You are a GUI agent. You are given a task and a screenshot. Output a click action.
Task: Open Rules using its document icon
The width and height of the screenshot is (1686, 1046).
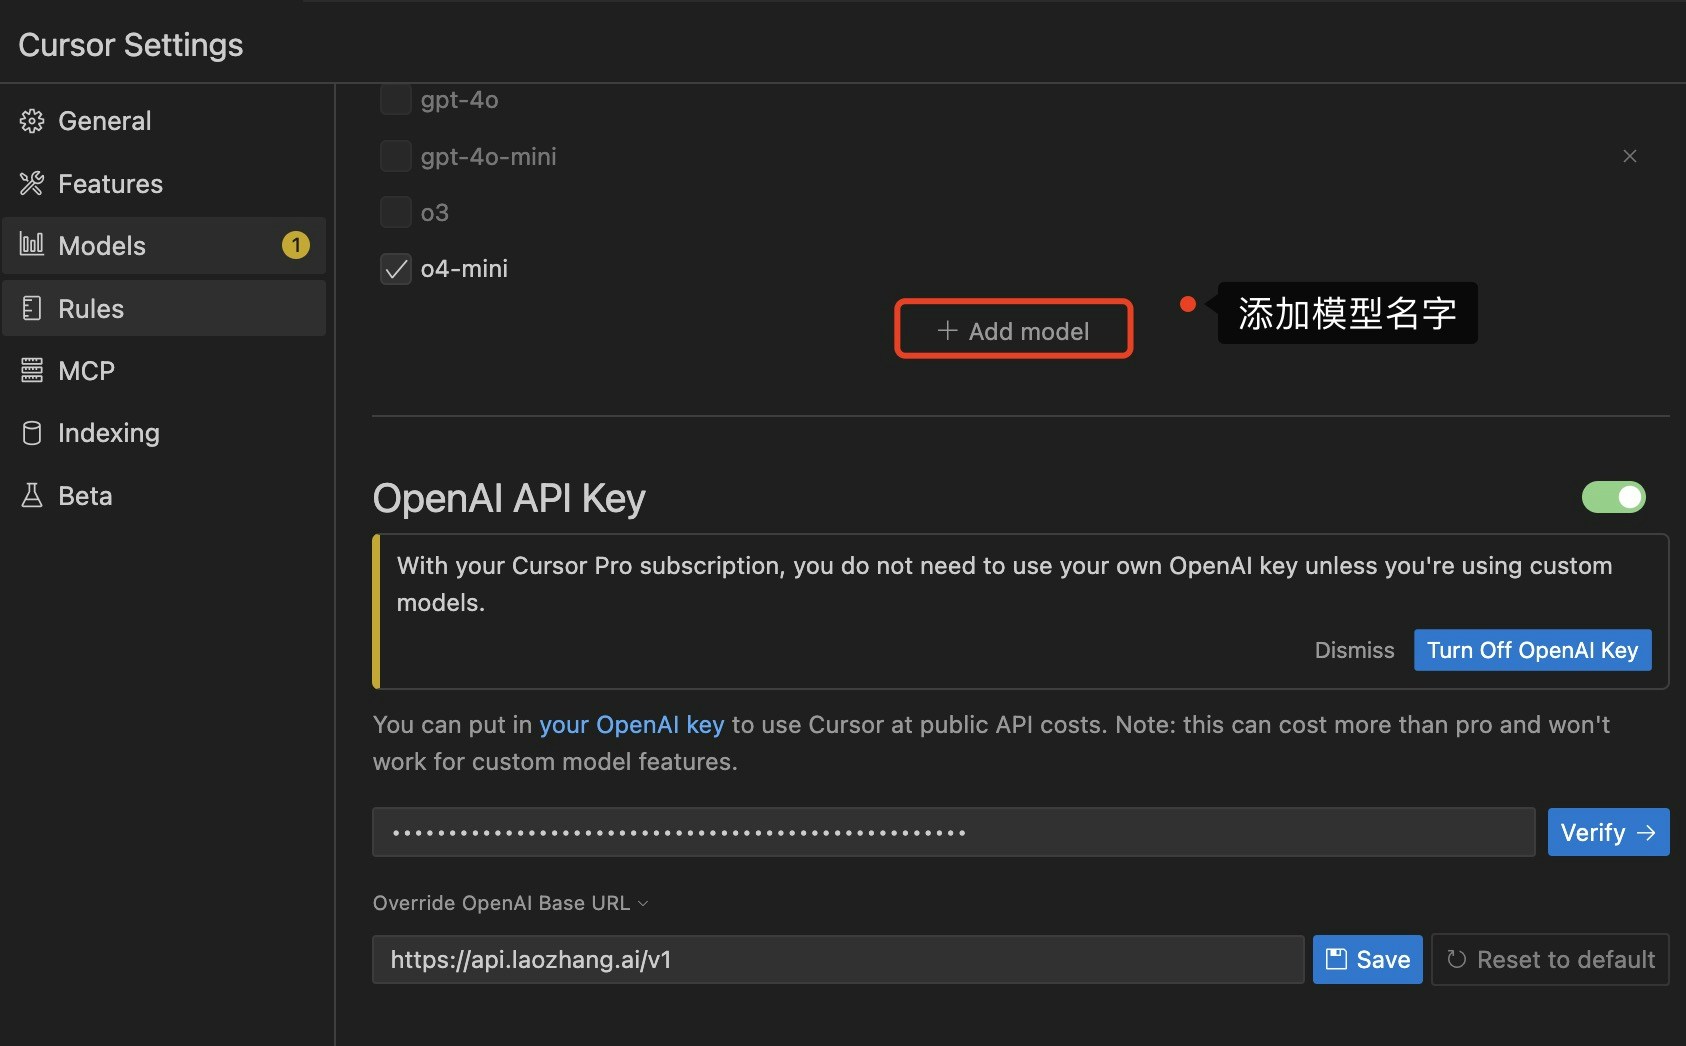[x=33, y=308]
